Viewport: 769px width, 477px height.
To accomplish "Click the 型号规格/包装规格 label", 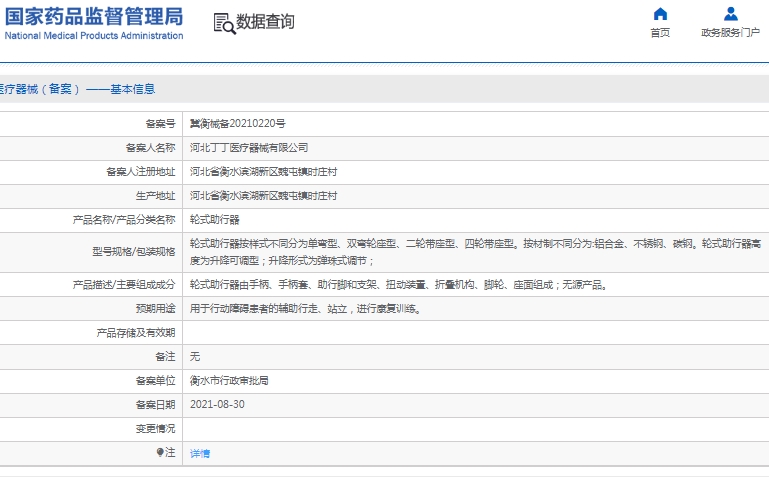I will [134, 252].
